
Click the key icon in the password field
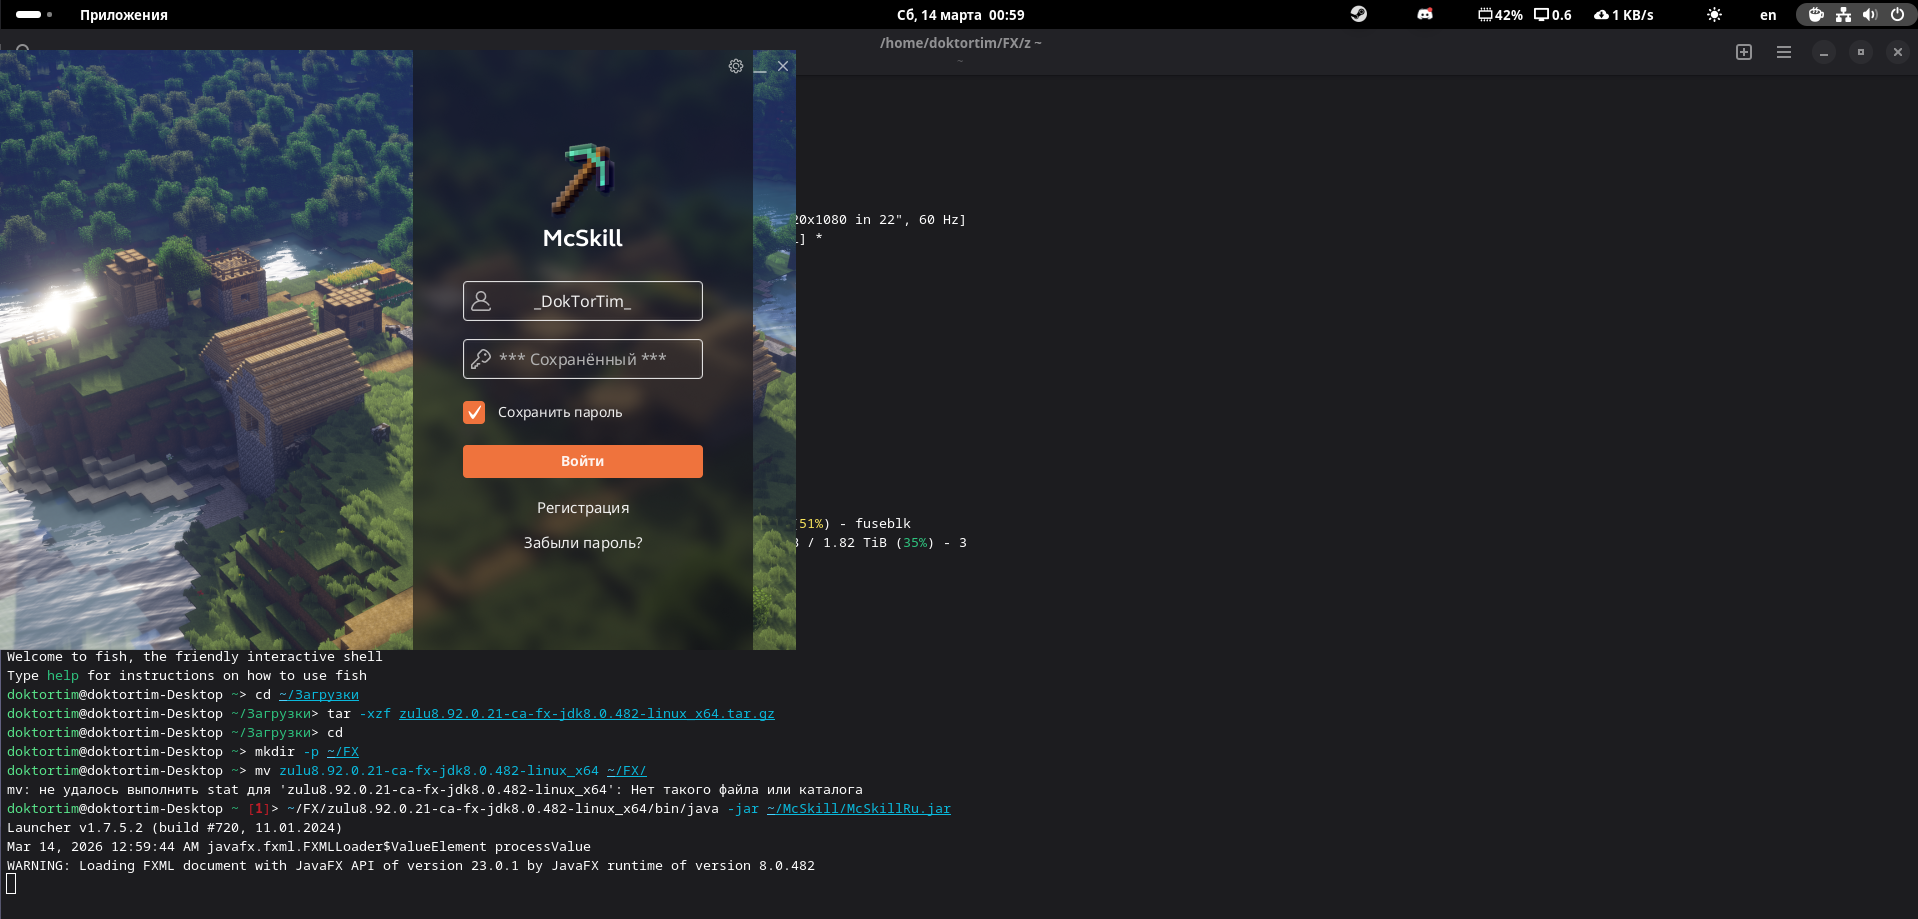481,359
